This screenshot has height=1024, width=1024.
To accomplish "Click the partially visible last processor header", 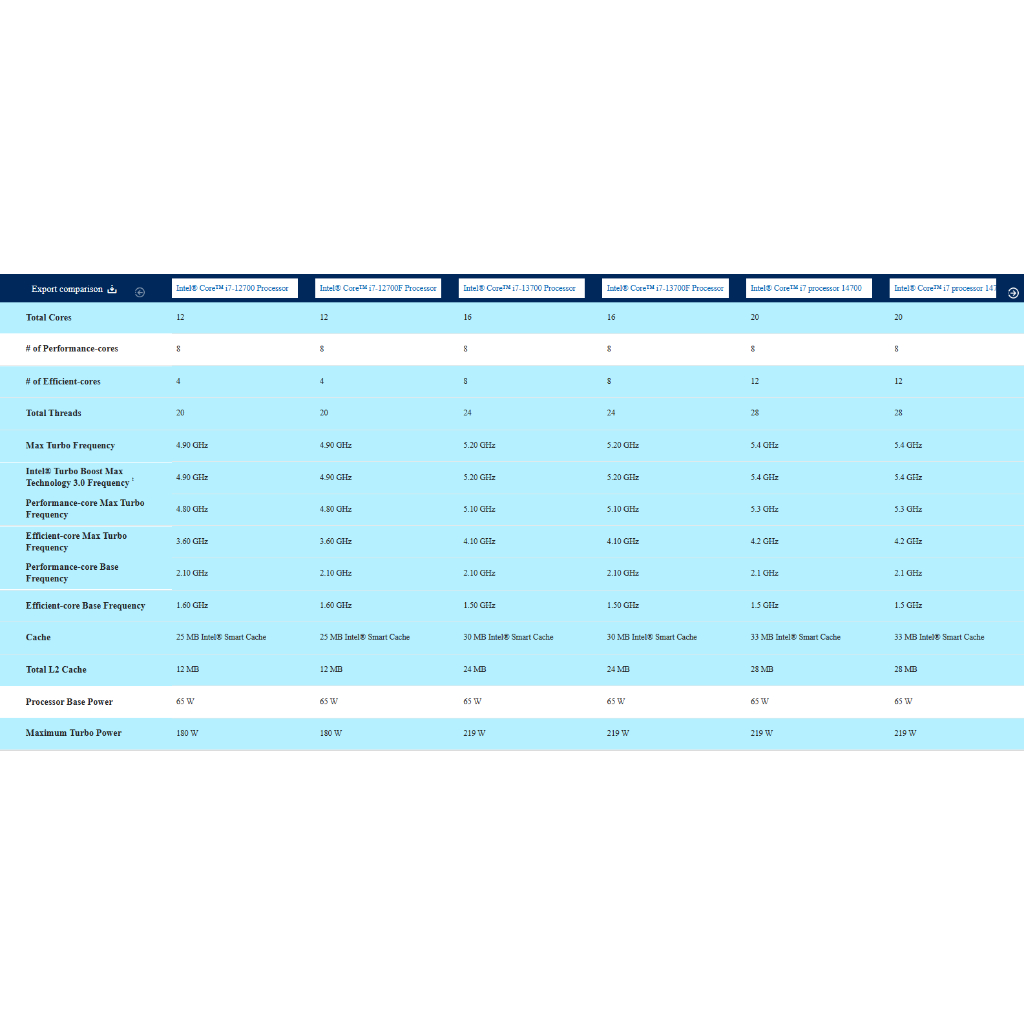I will point(943,288).
